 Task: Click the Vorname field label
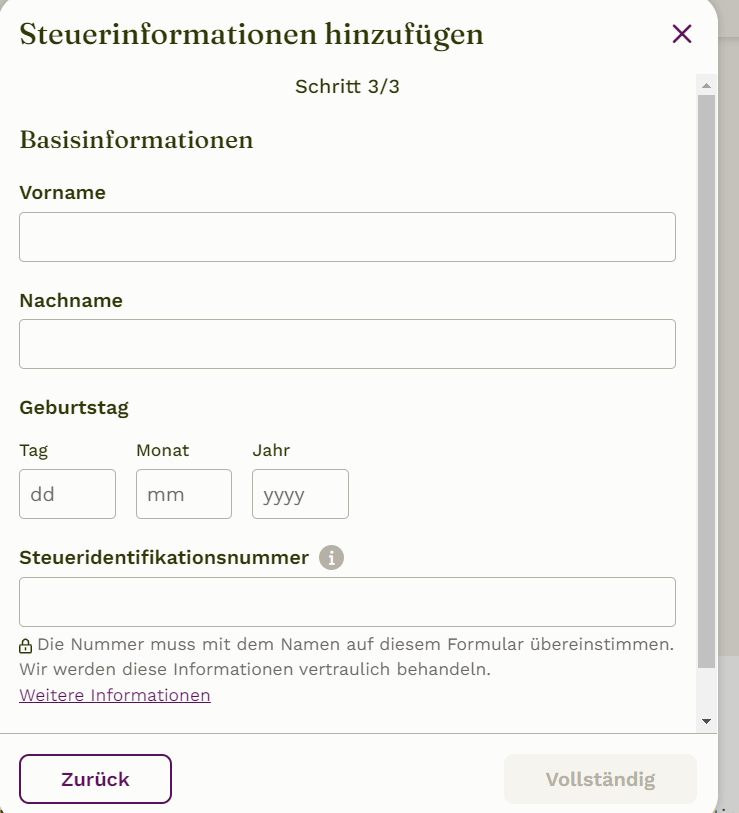click(63, 193)
